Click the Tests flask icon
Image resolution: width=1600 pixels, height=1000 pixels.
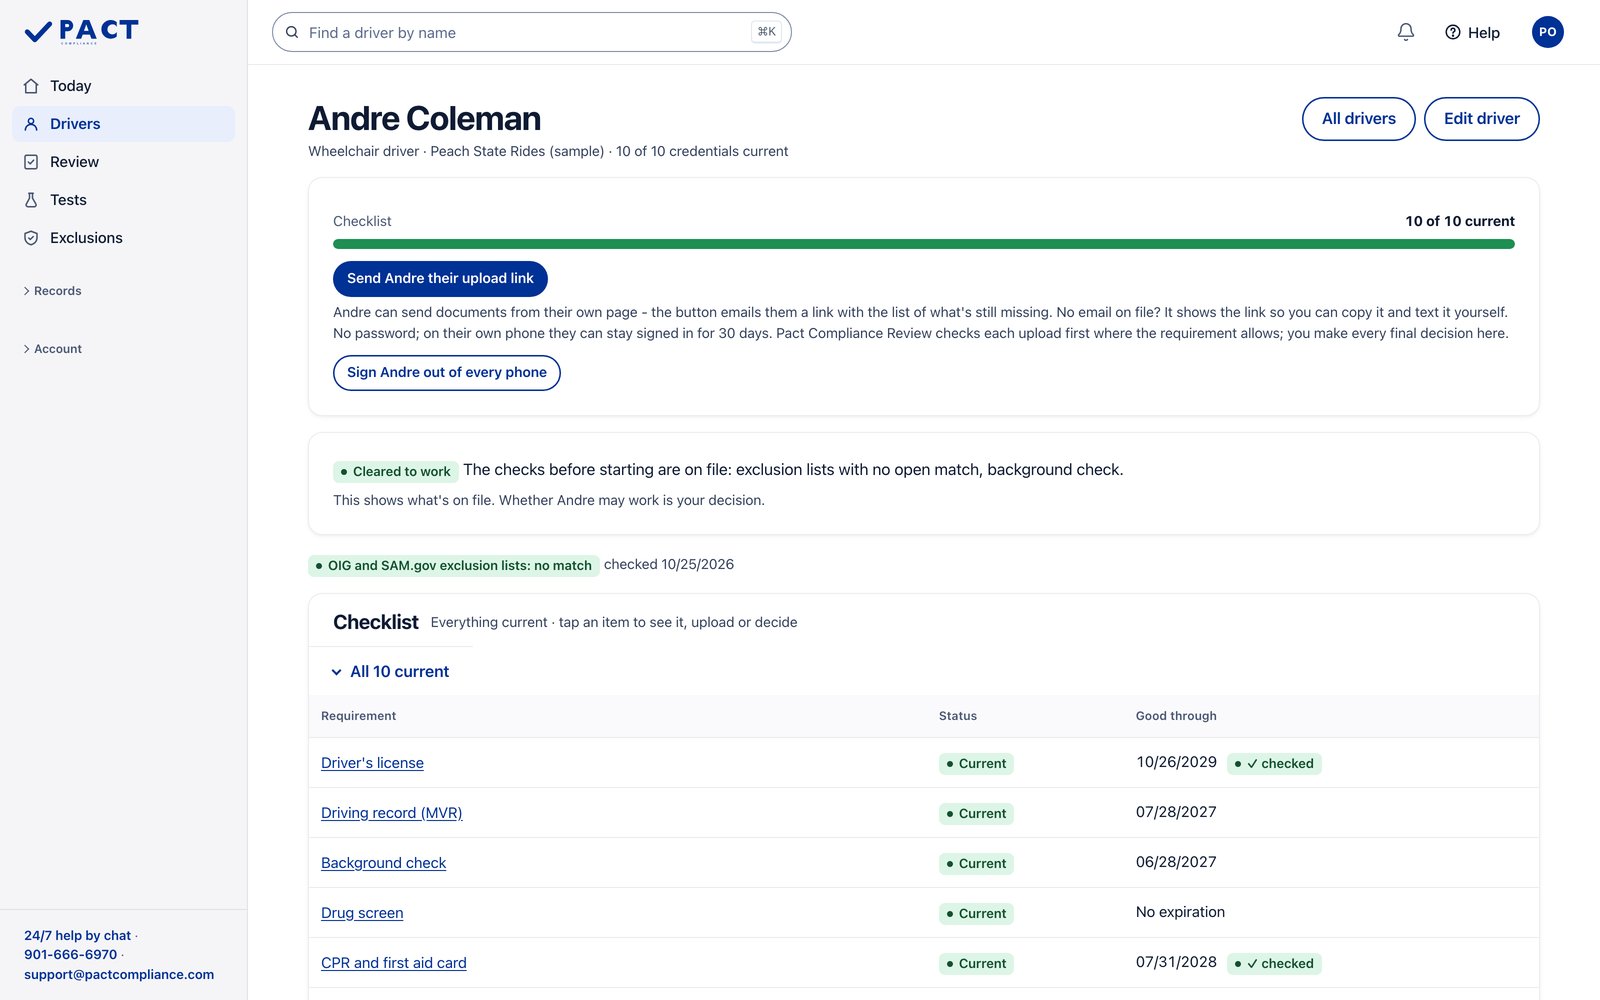point(31,200)
